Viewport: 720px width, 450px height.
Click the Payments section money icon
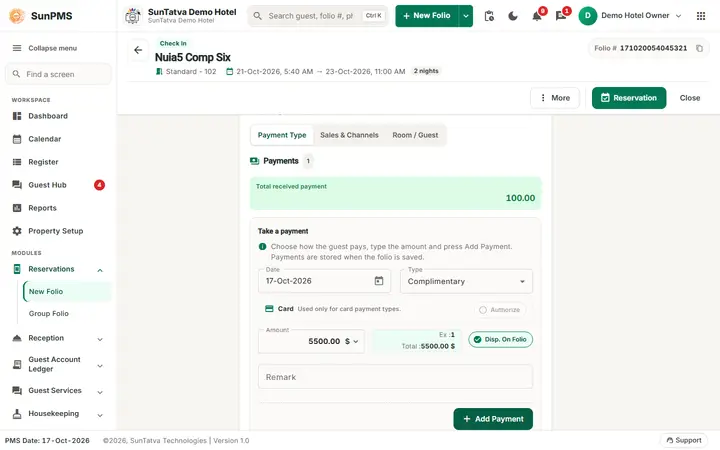pos(254,161)
